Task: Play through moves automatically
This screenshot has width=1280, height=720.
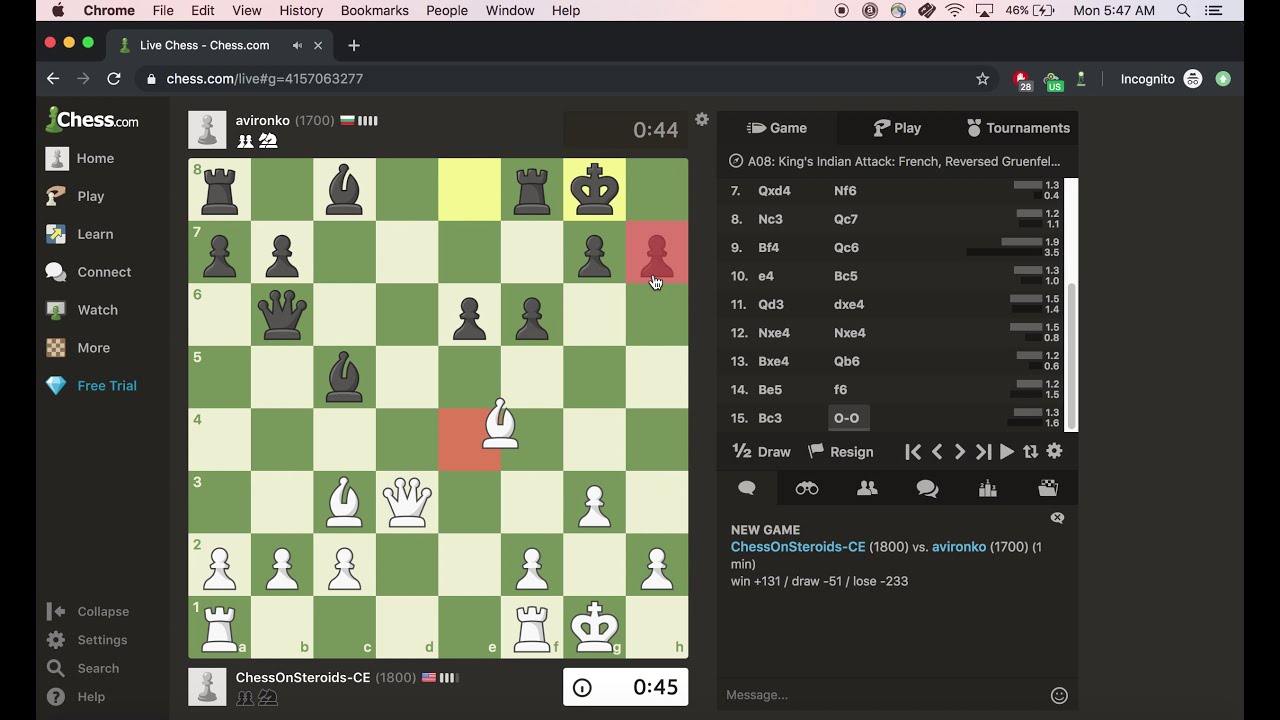Action: click(1007, 452)
